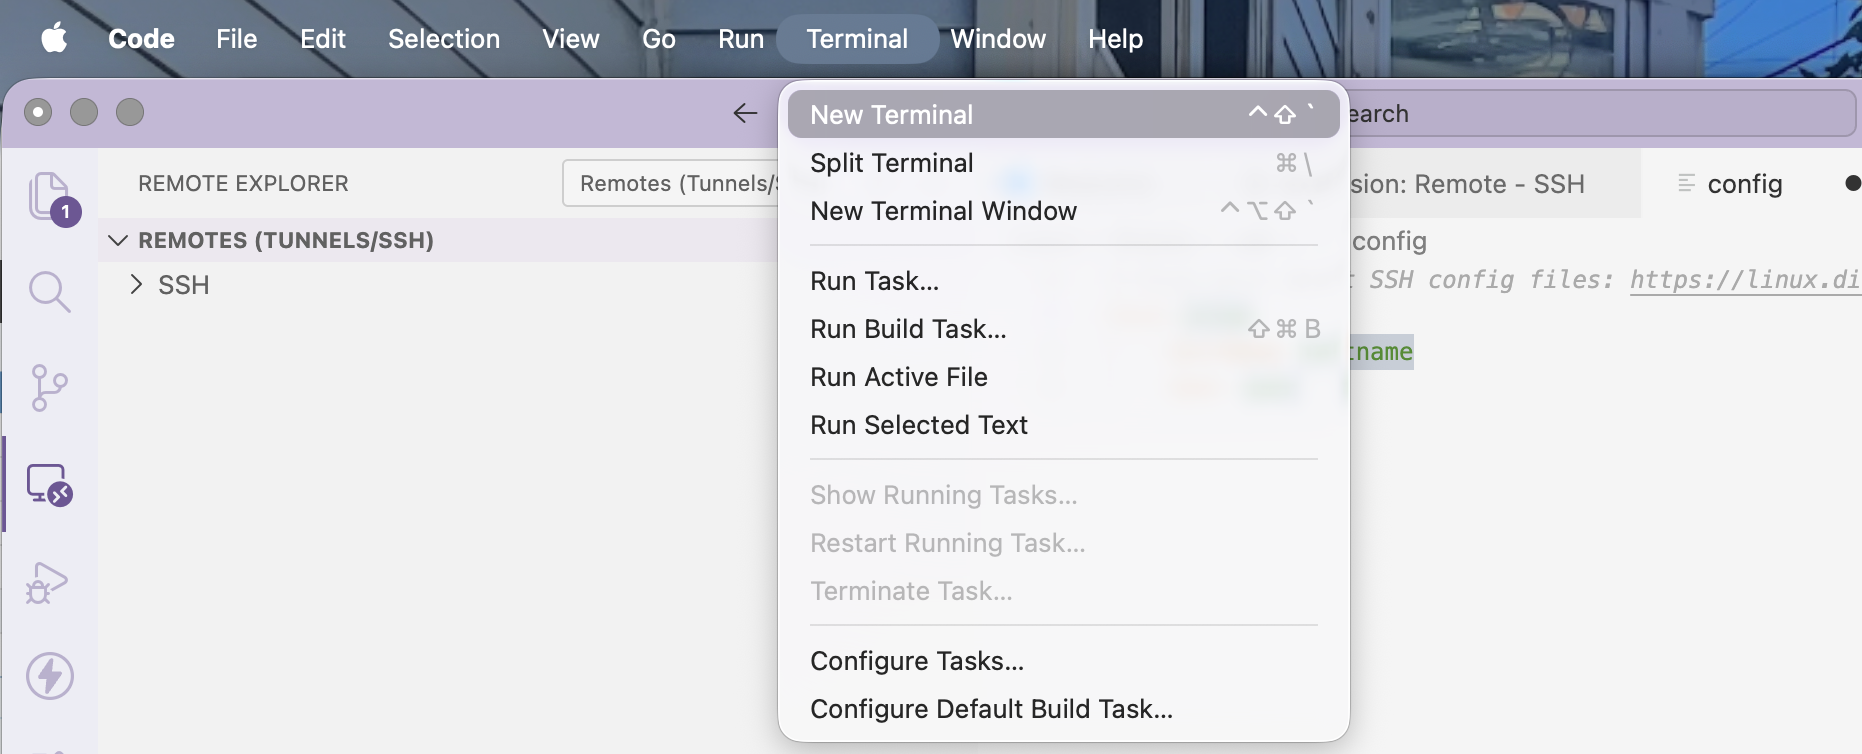Open the View menu
This screenshot has height=754, width=1862.
571,39
